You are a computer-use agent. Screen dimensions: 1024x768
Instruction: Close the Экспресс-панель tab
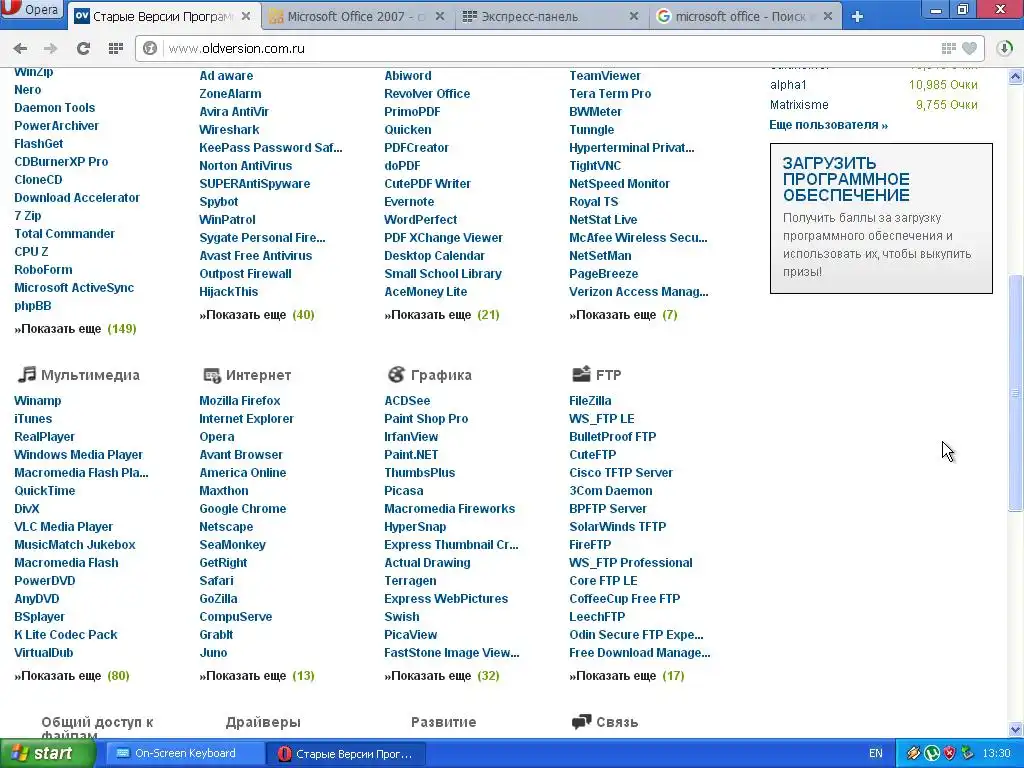click(x=633, y=16)
